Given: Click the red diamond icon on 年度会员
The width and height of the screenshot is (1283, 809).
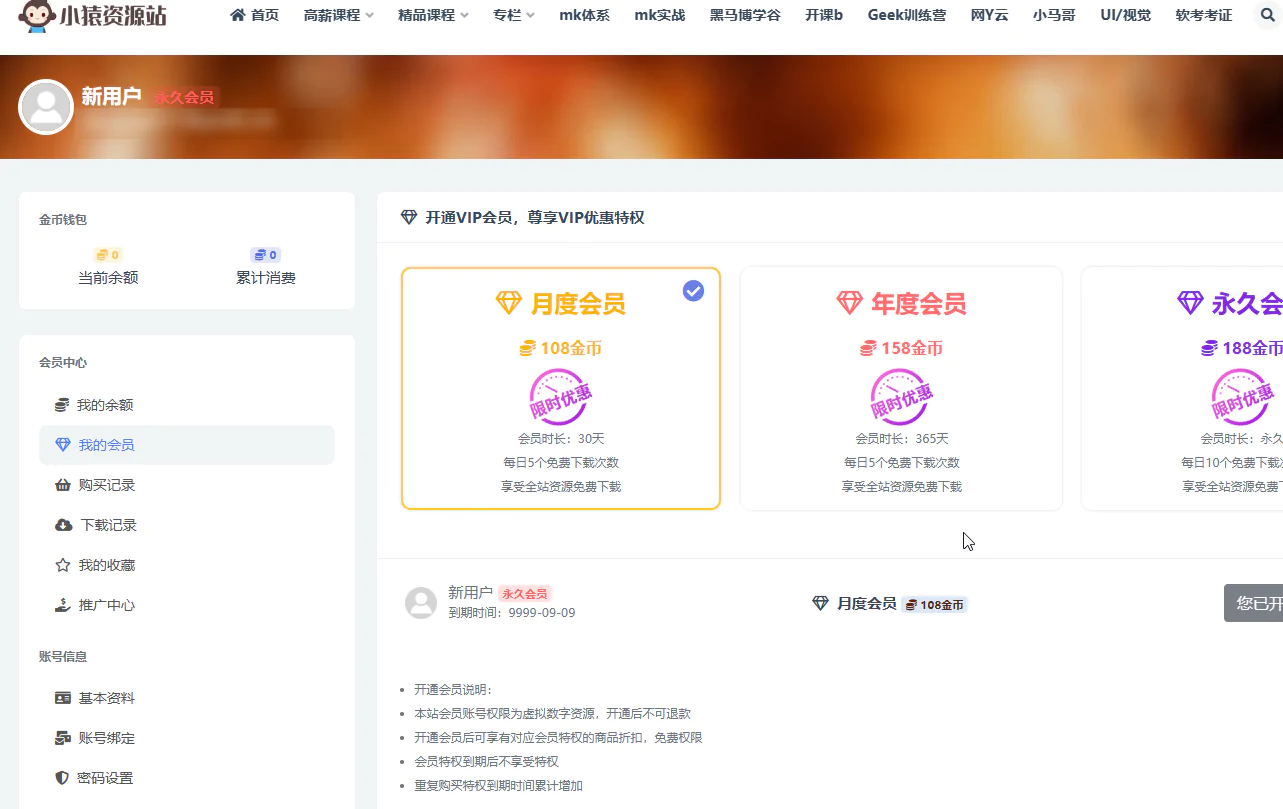Looking at the screenshot, I should 849,303.
